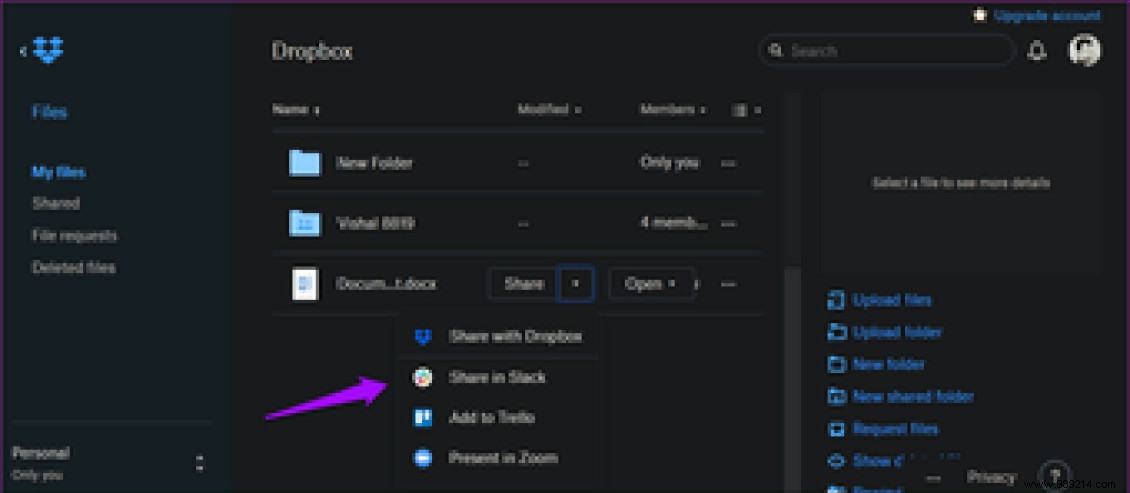The width and height of the screenshot is (1130, 493).
Task: Click the Vishal 8819 shared folder icon
Action: [304, 223]
